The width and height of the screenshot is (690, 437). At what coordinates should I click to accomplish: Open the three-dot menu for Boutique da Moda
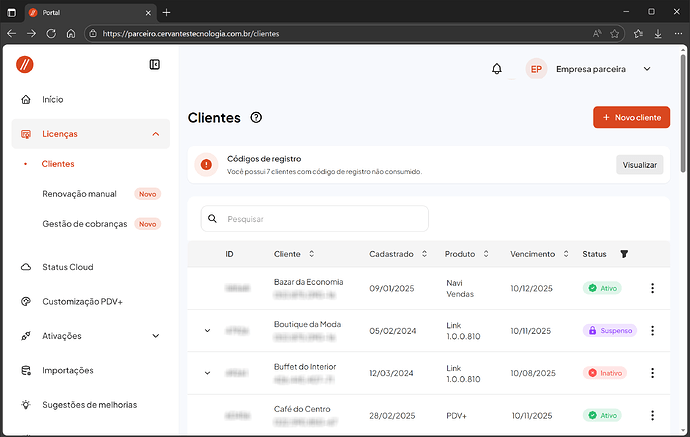[652, 330]
